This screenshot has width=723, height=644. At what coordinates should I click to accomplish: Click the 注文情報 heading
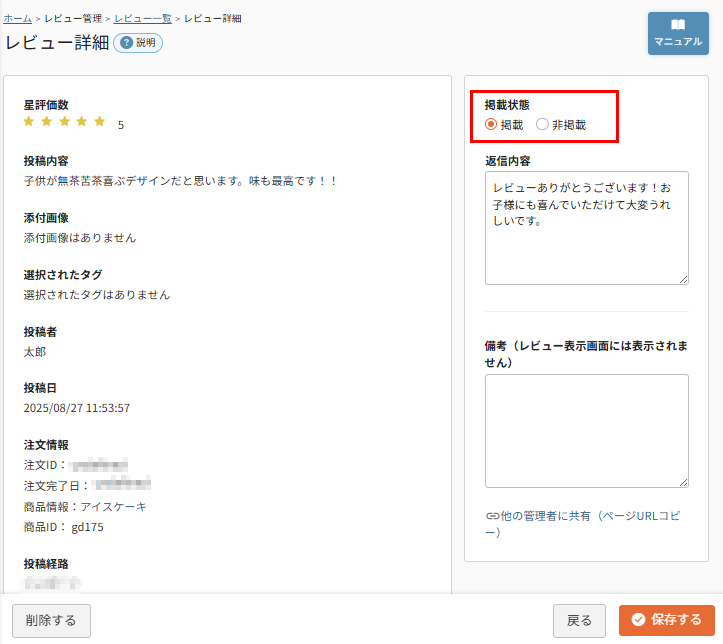pyautogui.click(x=46, y=445)
